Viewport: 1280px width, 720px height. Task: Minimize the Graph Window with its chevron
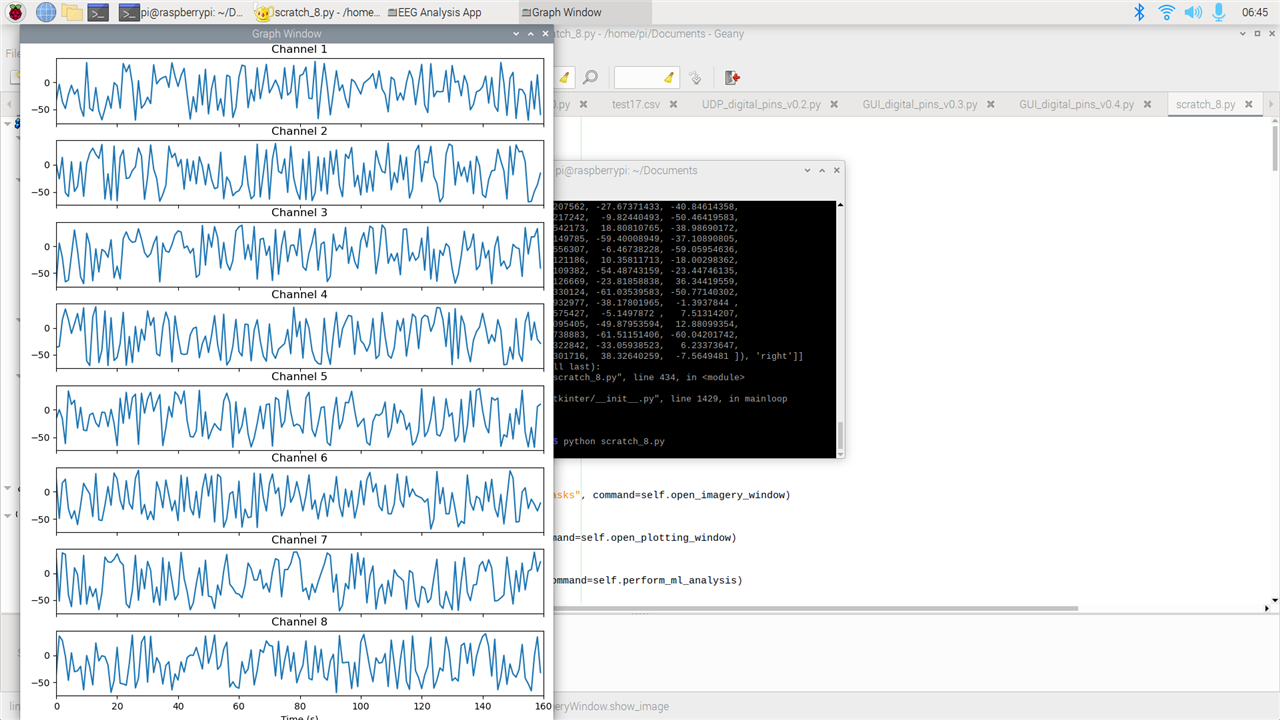click(517, 34)
